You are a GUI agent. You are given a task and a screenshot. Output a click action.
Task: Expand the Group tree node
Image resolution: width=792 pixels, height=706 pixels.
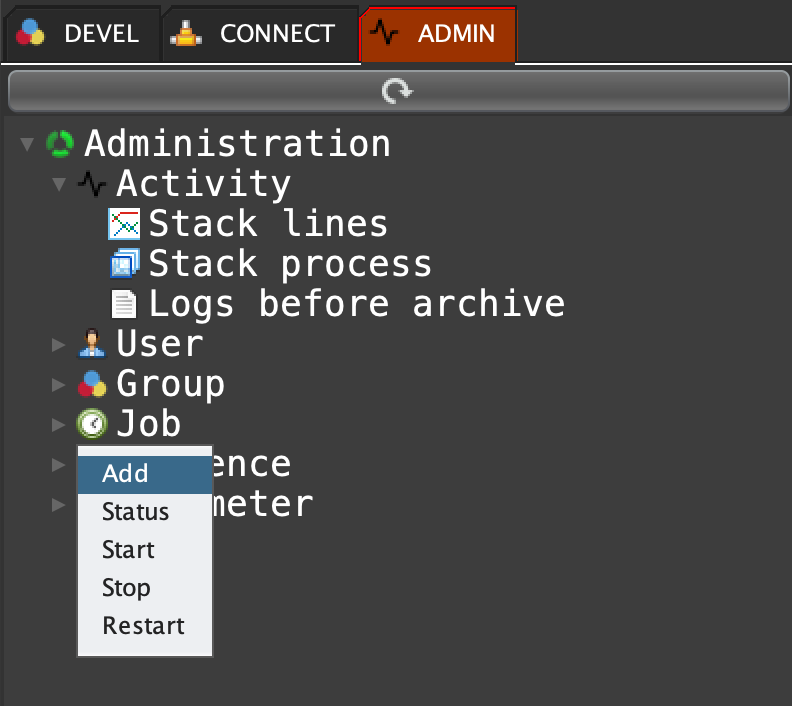[59, 385]
